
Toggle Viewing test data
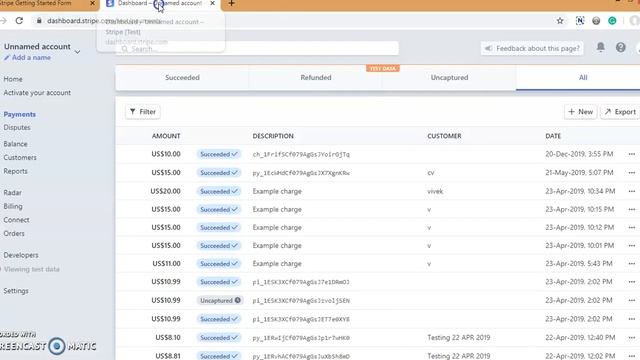[31, 269]
